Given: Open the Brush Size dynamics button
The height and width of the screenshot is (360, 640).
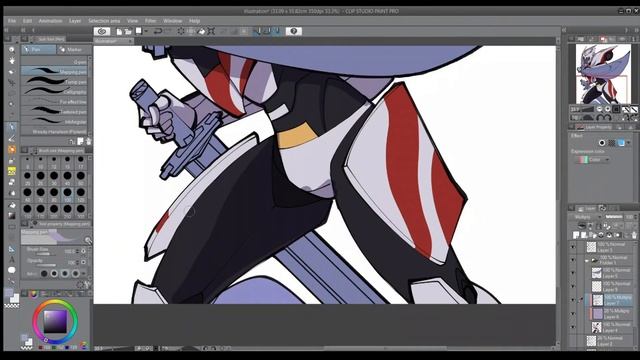Looking at the screenshot, I should point(84,251).
